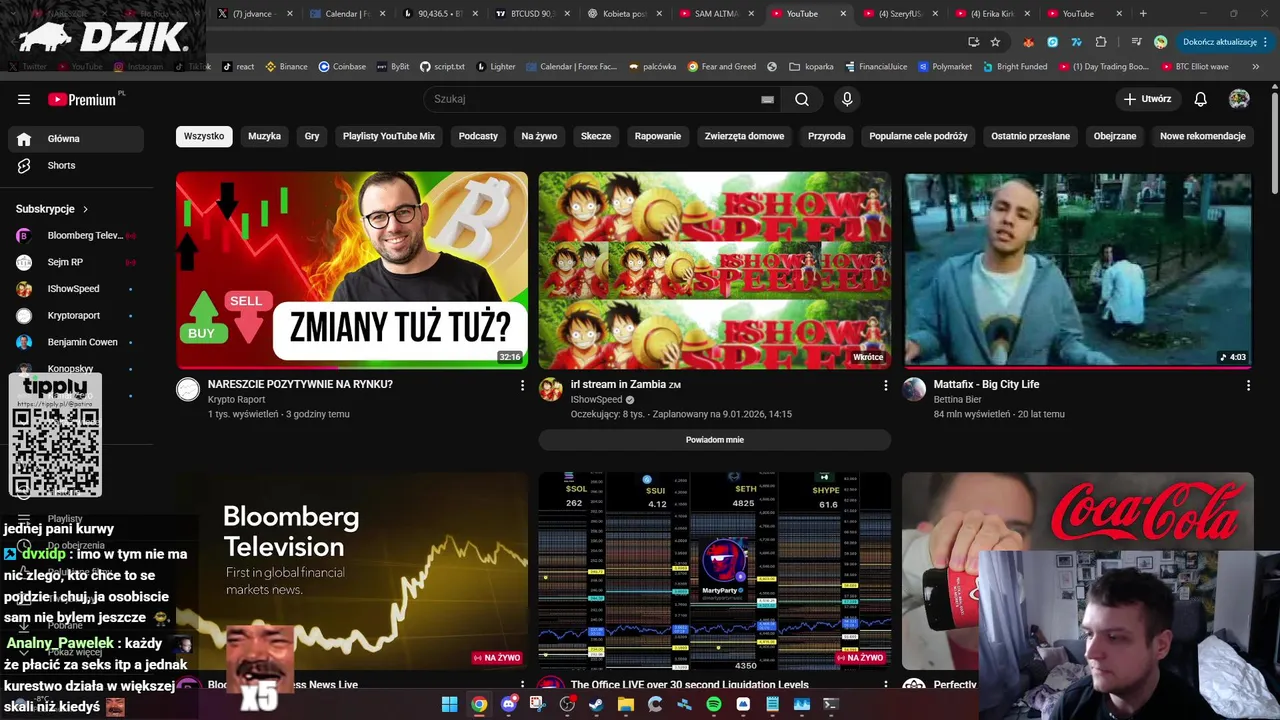Open Discord from the taskbar
The image size is (1280, 720).
[x=509, y=704]
